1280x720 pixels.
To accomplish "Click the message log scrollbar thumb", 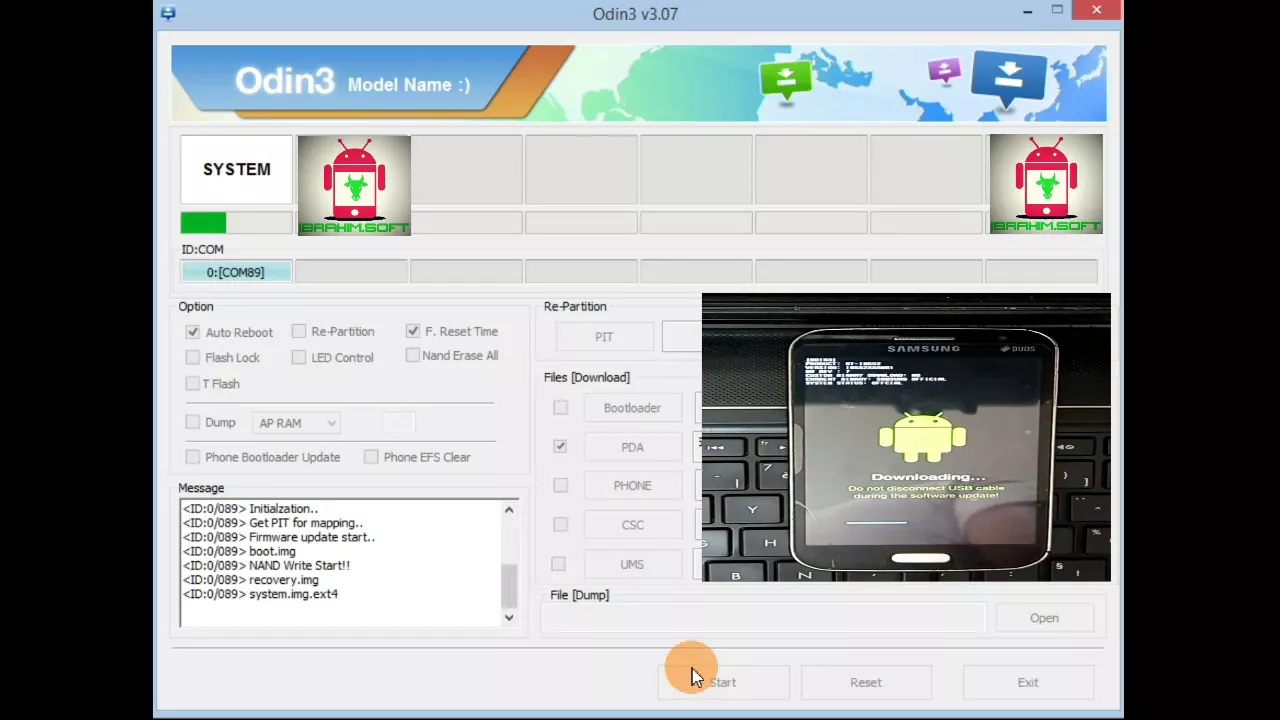I will (509, 585).
